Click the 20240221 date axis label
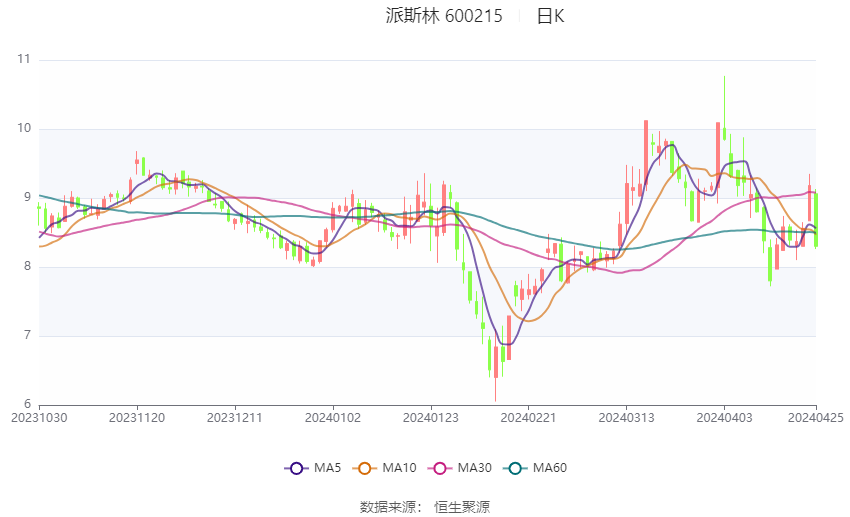The image size is (850, 517). (x=528, y=418)
